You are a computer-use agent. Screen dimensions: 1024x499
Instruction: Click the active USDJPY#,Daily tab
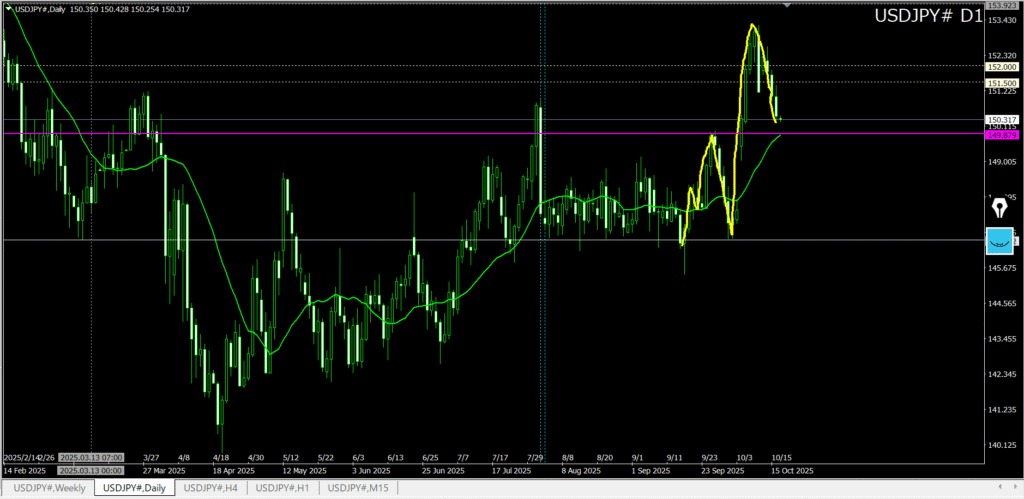tap(134, 487)
